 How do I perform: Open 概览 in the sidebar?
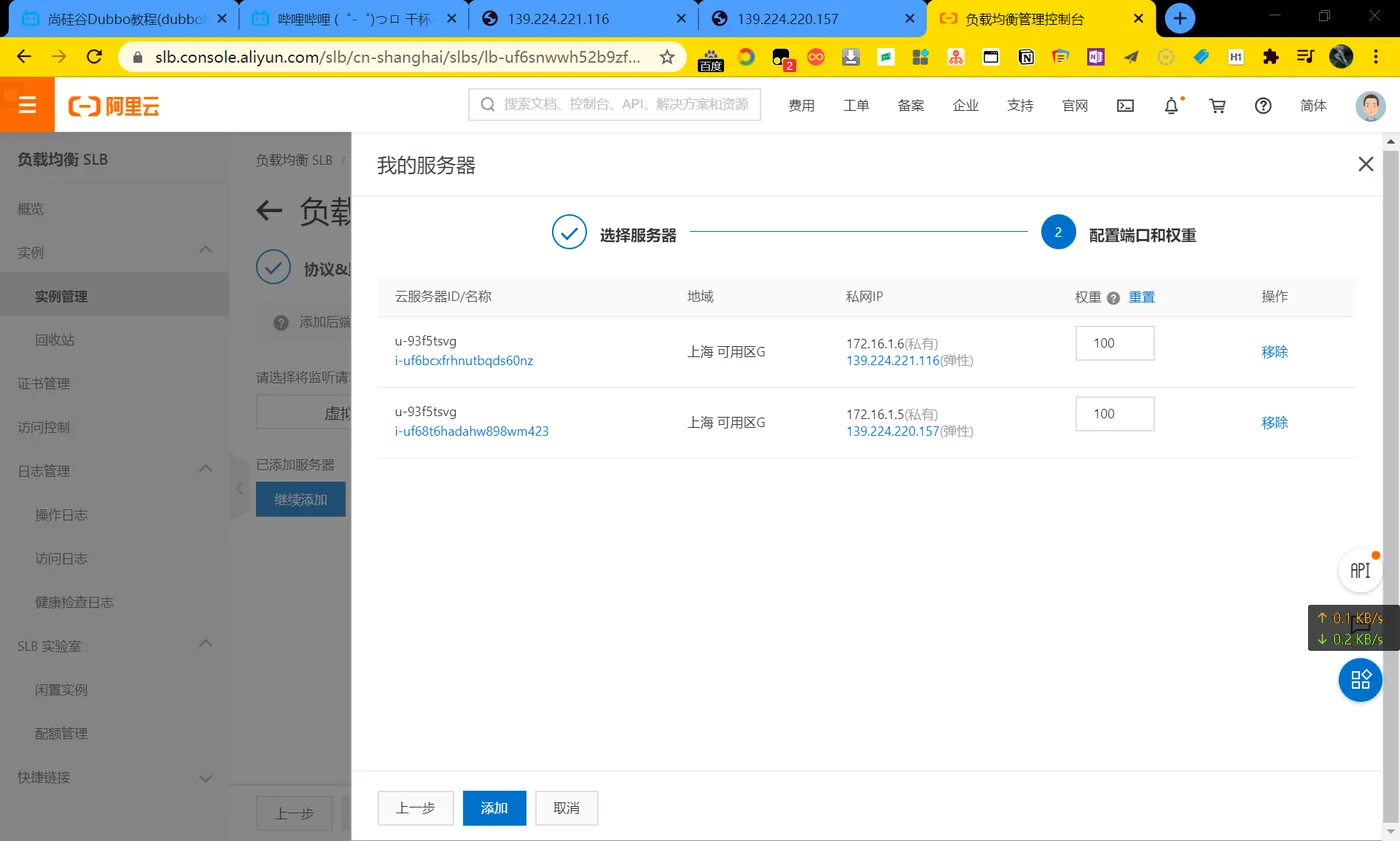[31, 209]
